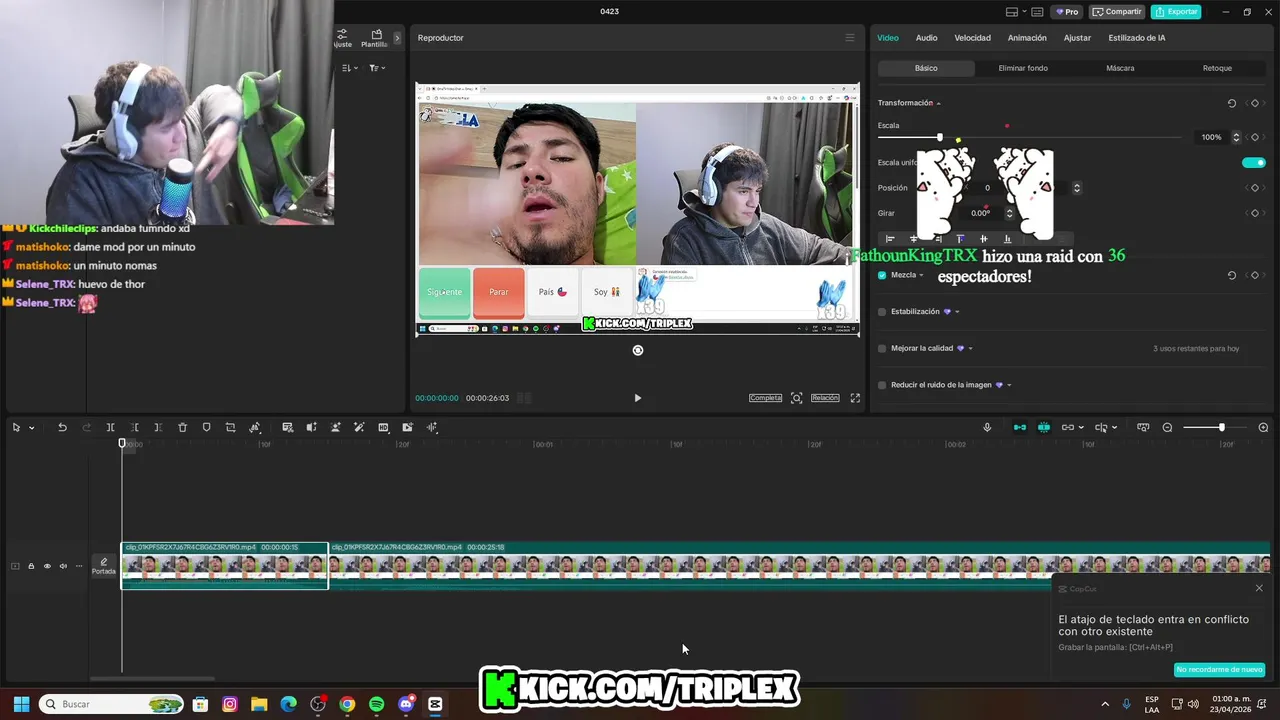Toggle the auto snapping teal icon
The height and width of the screenshot is (720, 1280).
(x=1044, y=428)
